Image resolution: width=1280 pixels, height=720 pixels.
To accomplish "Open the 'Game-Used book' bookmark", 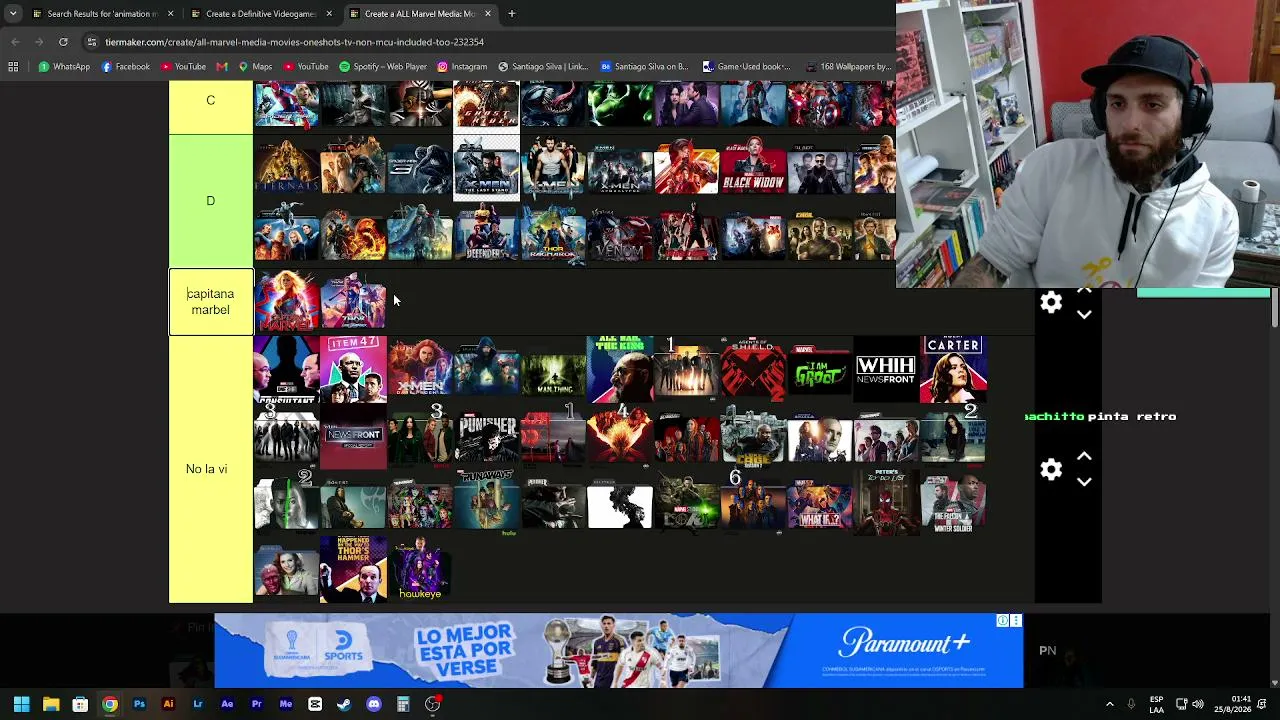I will point(746,67).
